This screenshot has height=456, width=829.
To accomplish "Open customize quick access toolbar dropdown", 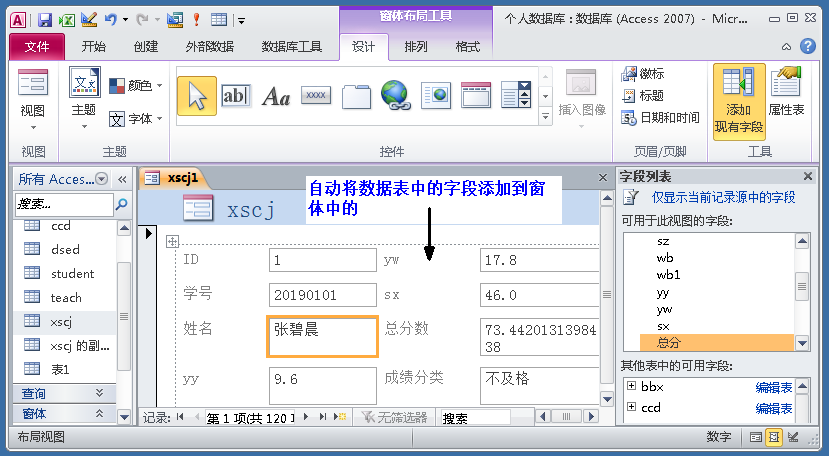I will click(x=241, y=21).
